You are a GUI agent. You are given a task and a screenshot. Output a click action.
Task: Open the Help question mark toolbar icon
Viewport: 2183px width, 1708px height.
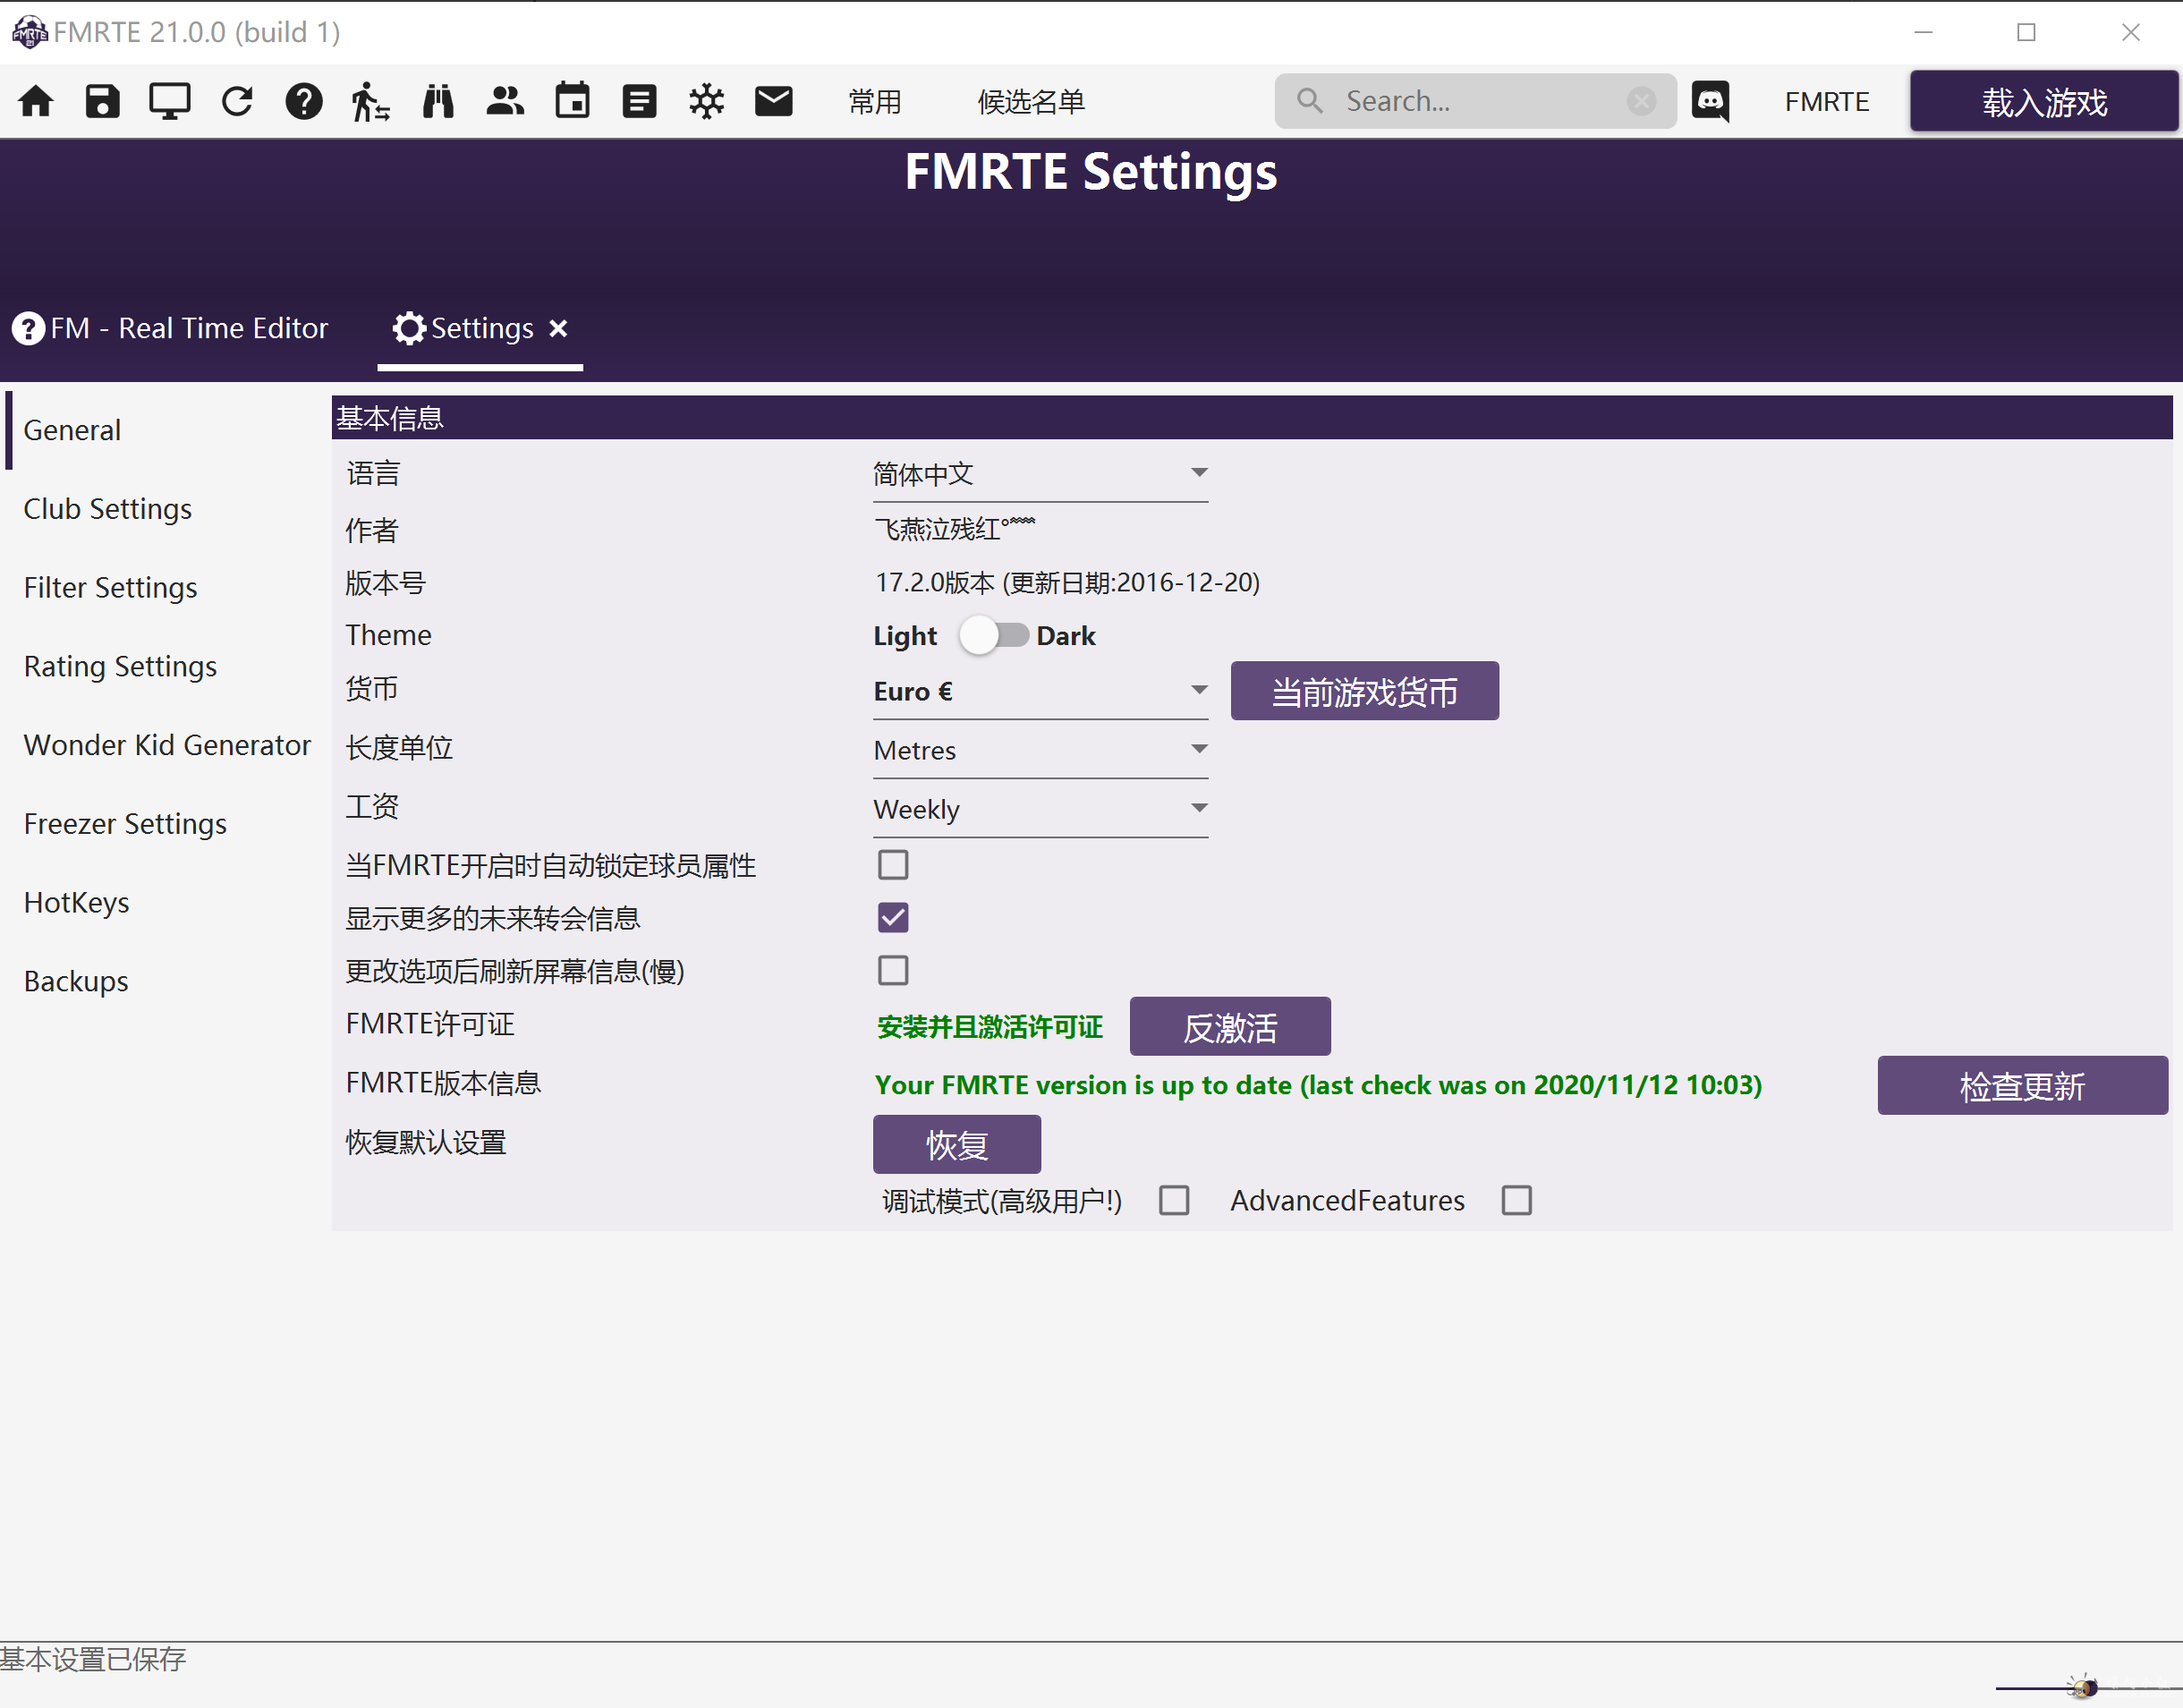tap(304, 101)
